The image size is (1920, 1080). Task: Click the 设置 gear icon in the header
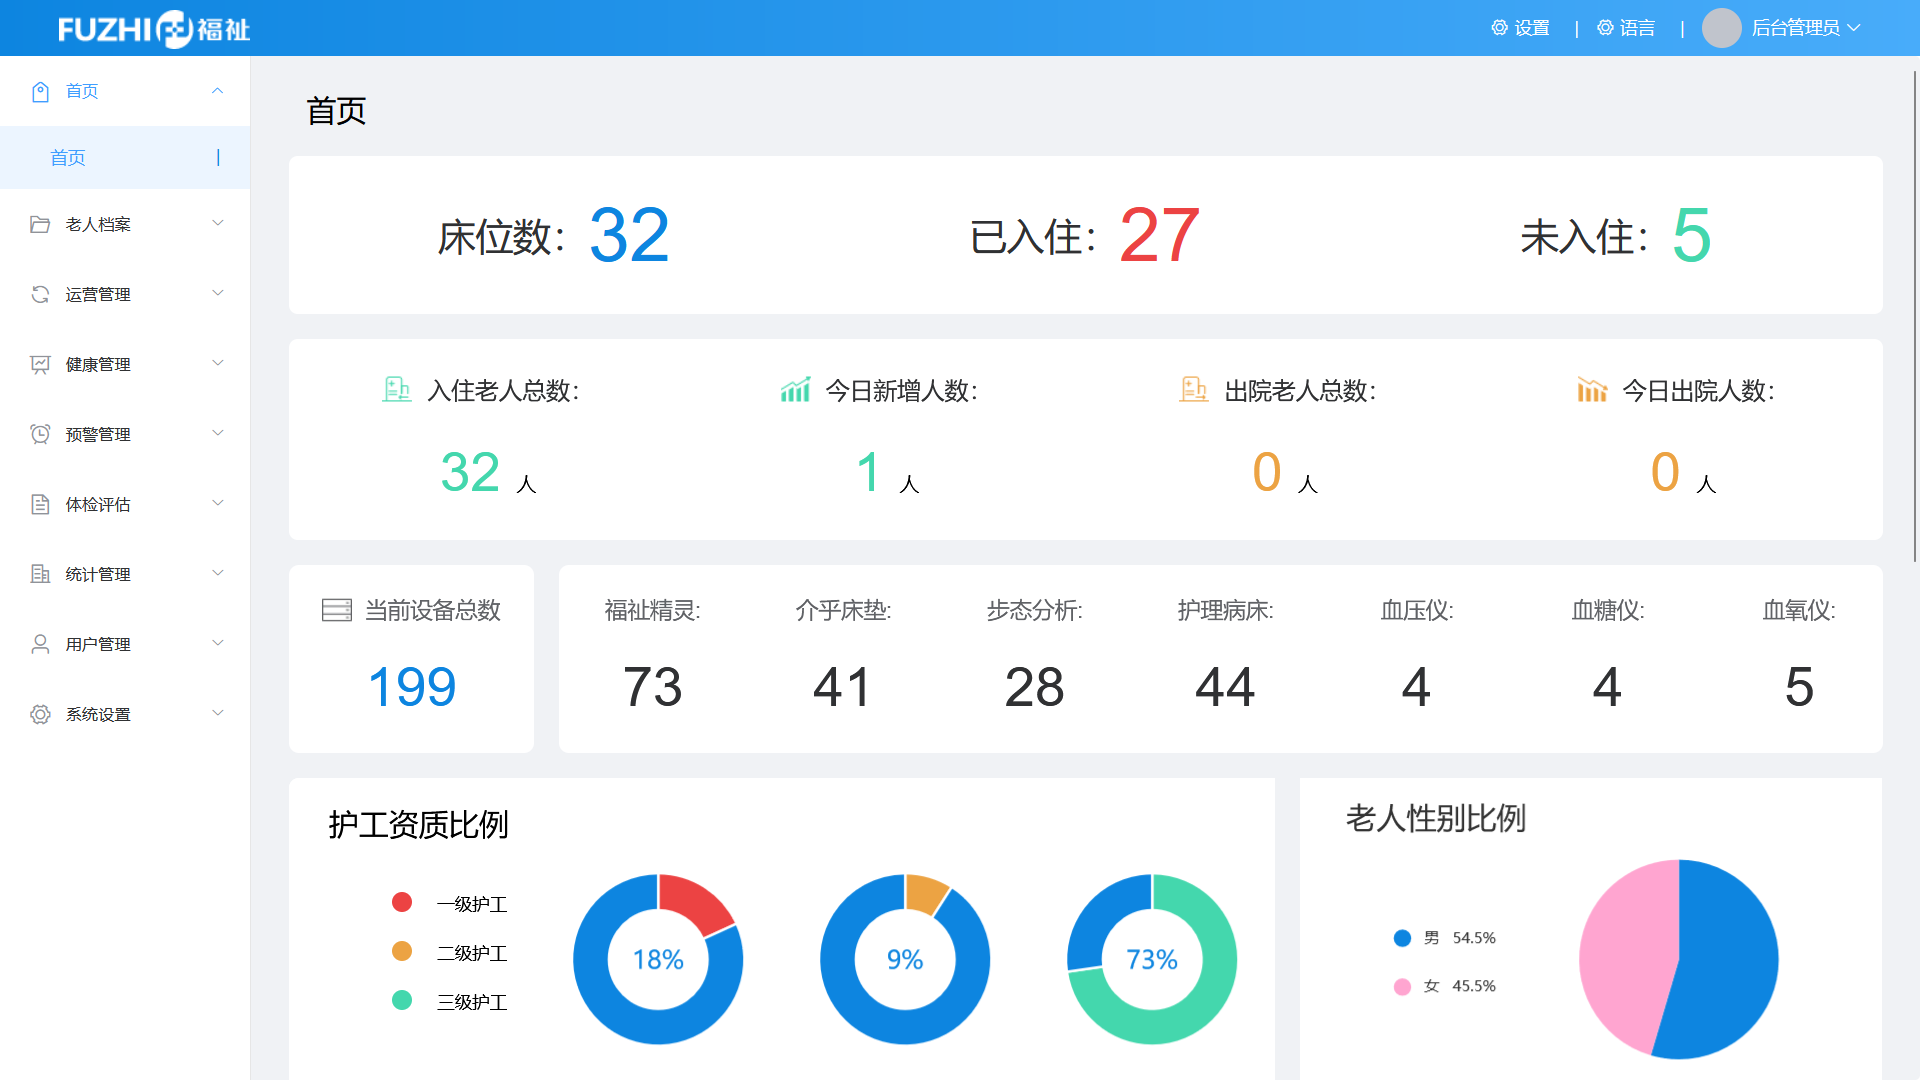tap(1499, 28)
